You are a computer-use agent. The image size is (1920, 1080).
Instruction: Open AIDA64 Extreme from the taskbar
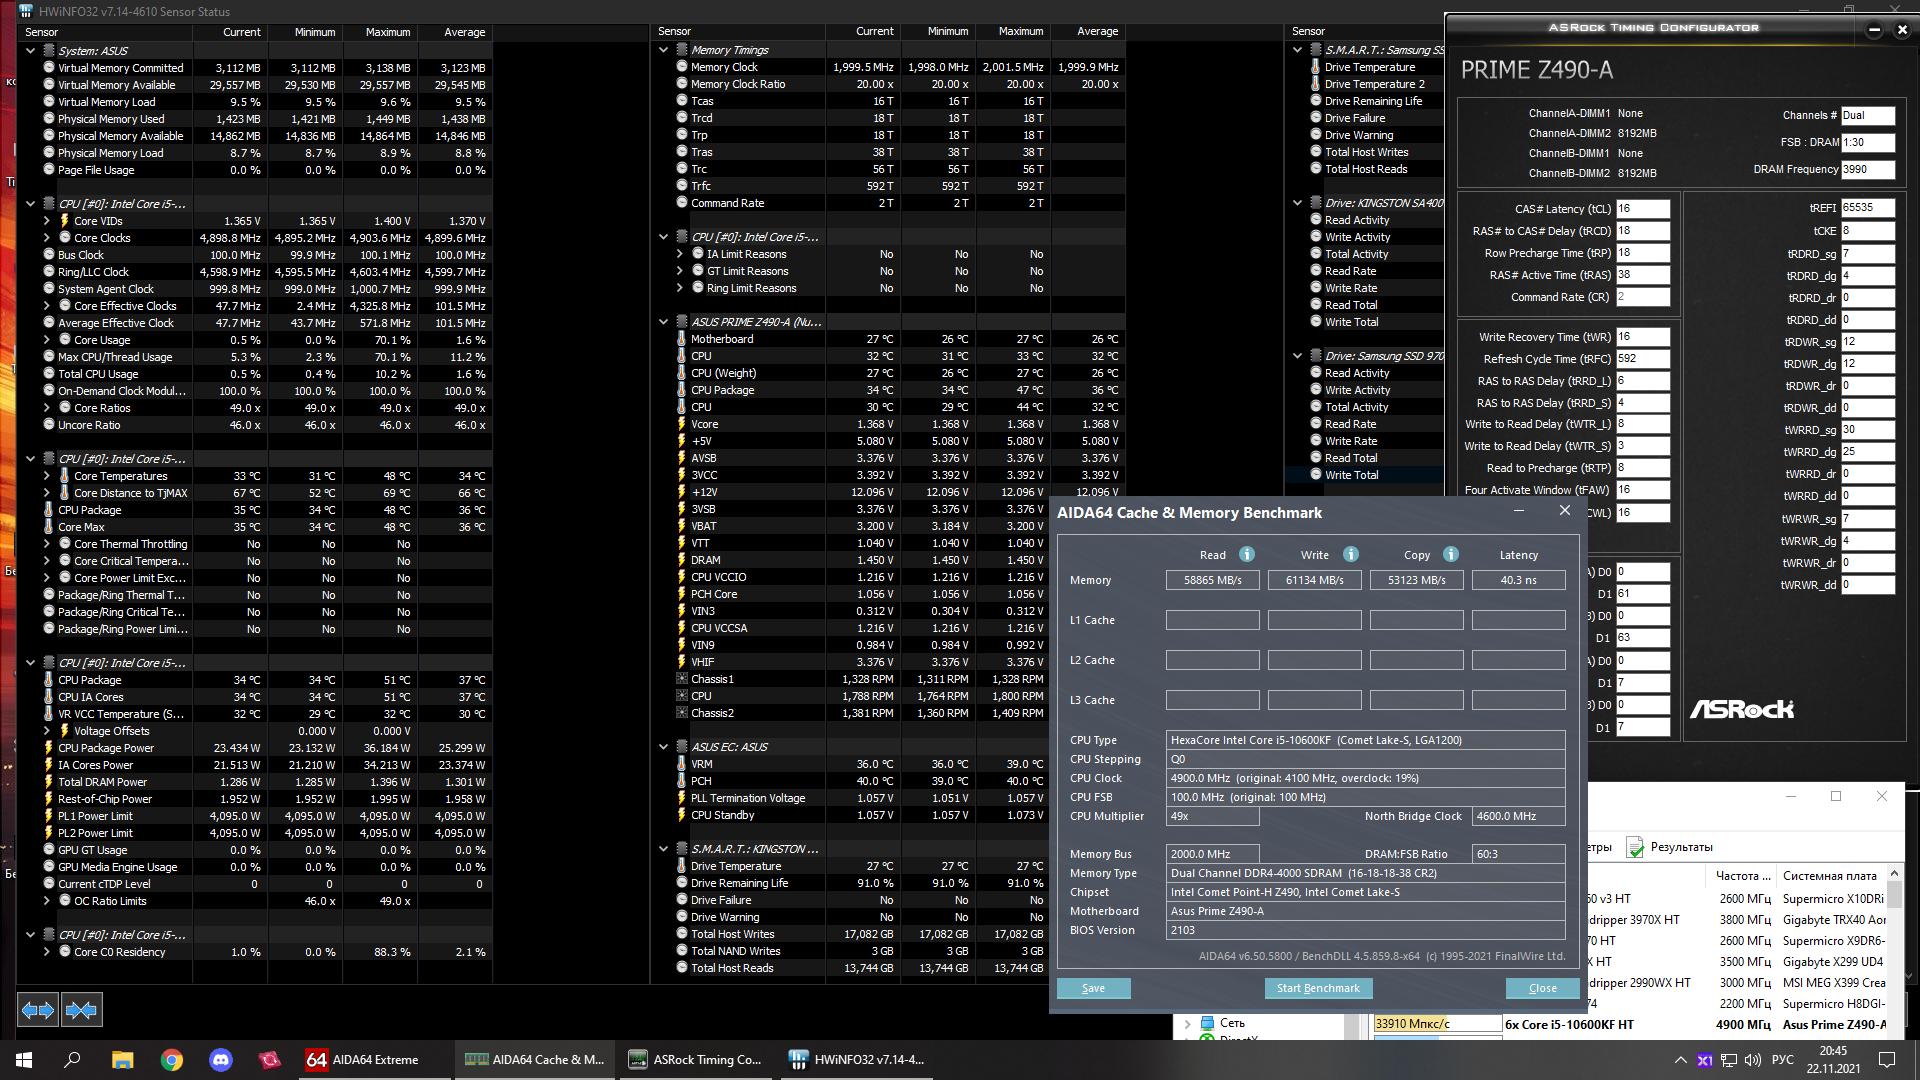point(364,1060)
